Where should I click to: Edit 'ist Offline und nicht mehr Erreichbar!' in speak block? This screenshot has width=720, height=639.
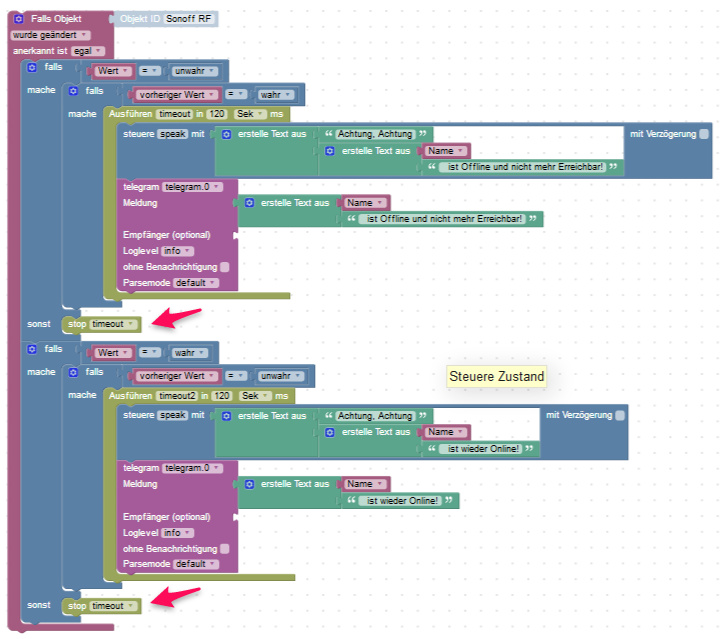click(x=522, y=167)
